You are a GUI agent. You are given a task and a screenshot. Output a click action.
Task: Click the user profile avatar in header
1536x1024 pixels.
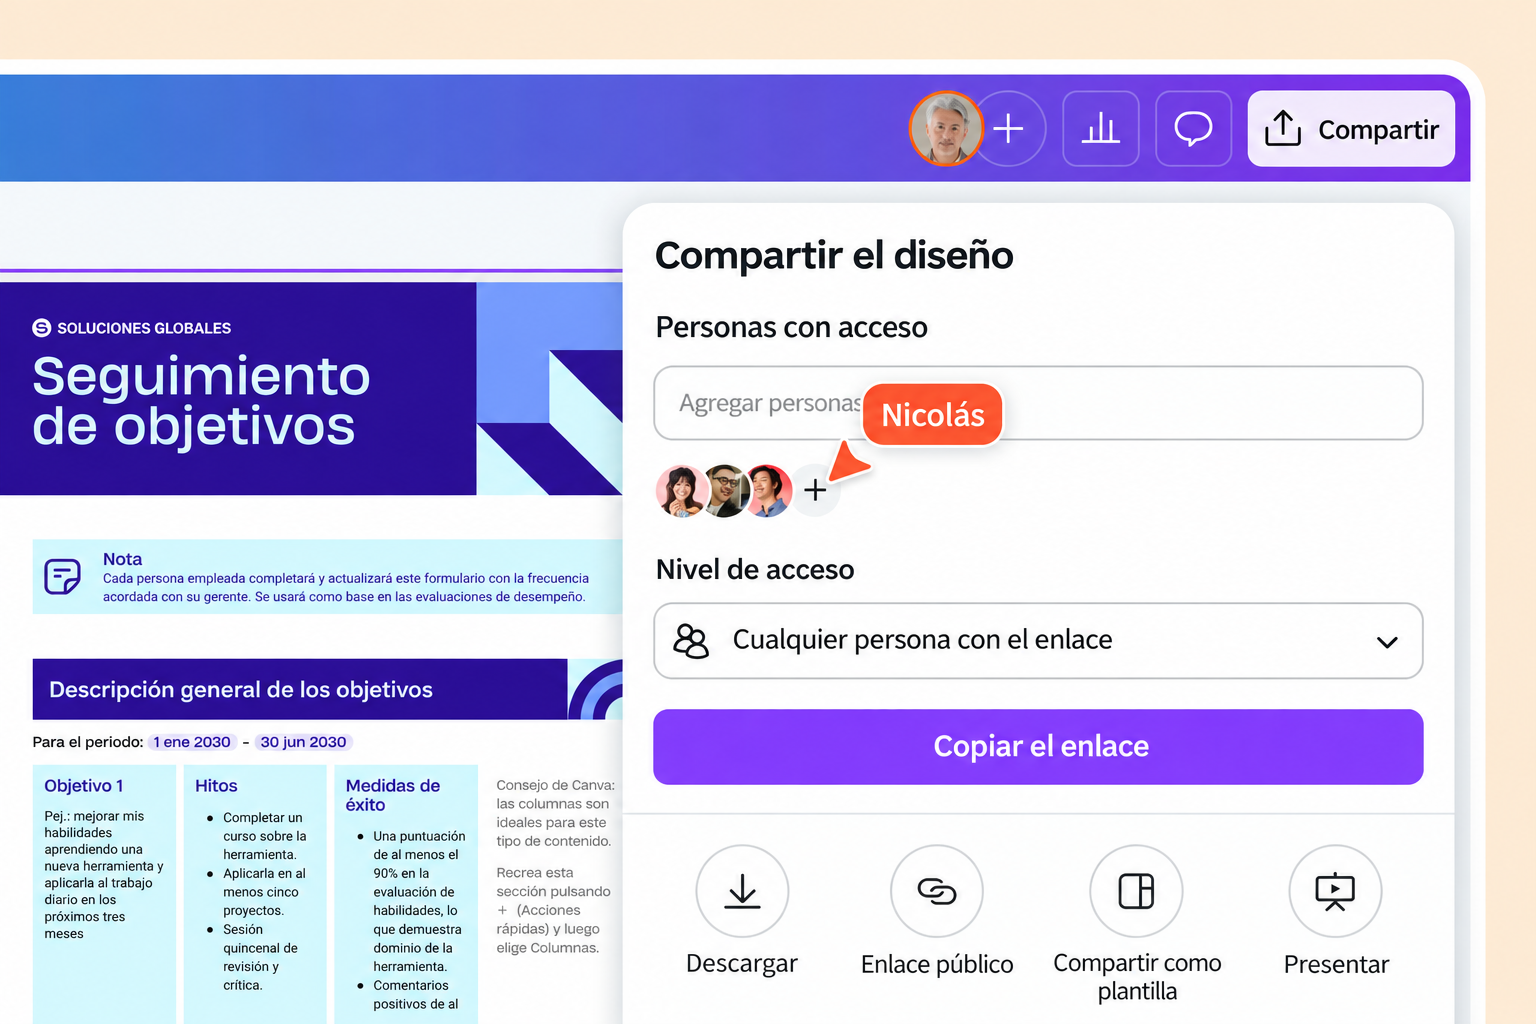(x=945, y=128)
